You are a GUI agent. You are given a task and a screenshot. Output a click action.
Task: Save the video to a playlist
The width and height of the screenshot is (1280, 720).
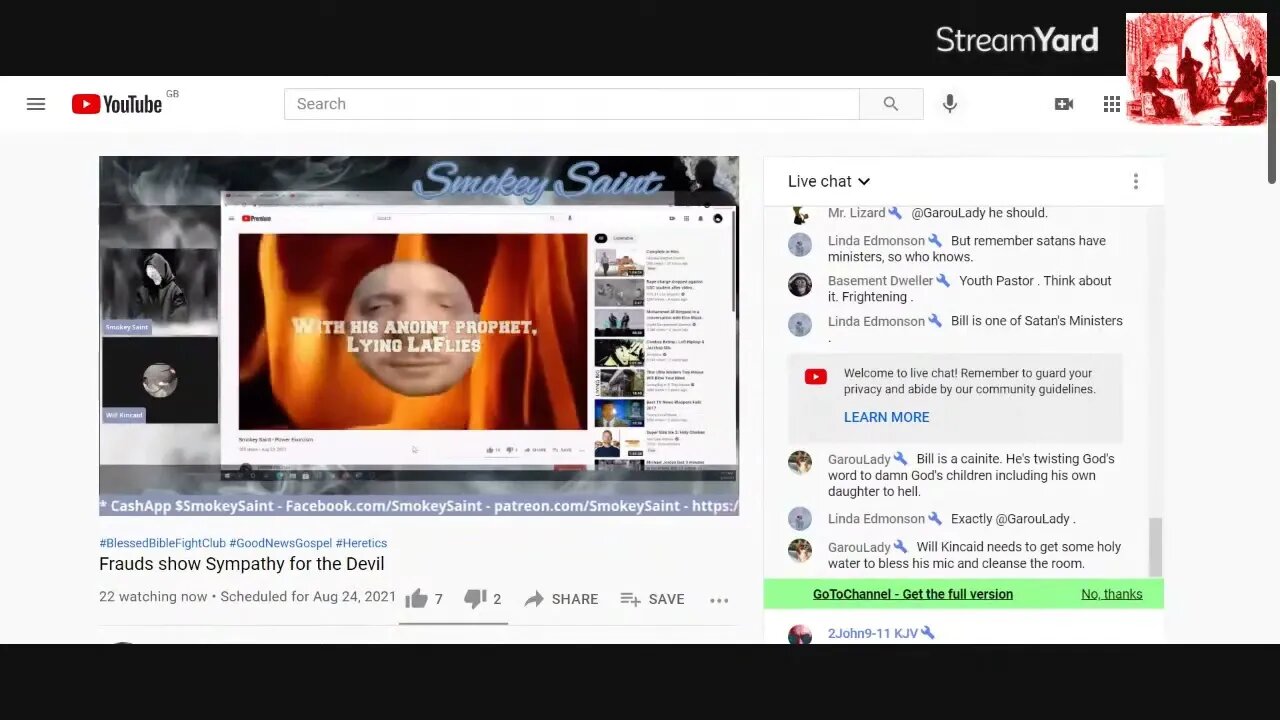pyautogui.click(x=652, y=599)
